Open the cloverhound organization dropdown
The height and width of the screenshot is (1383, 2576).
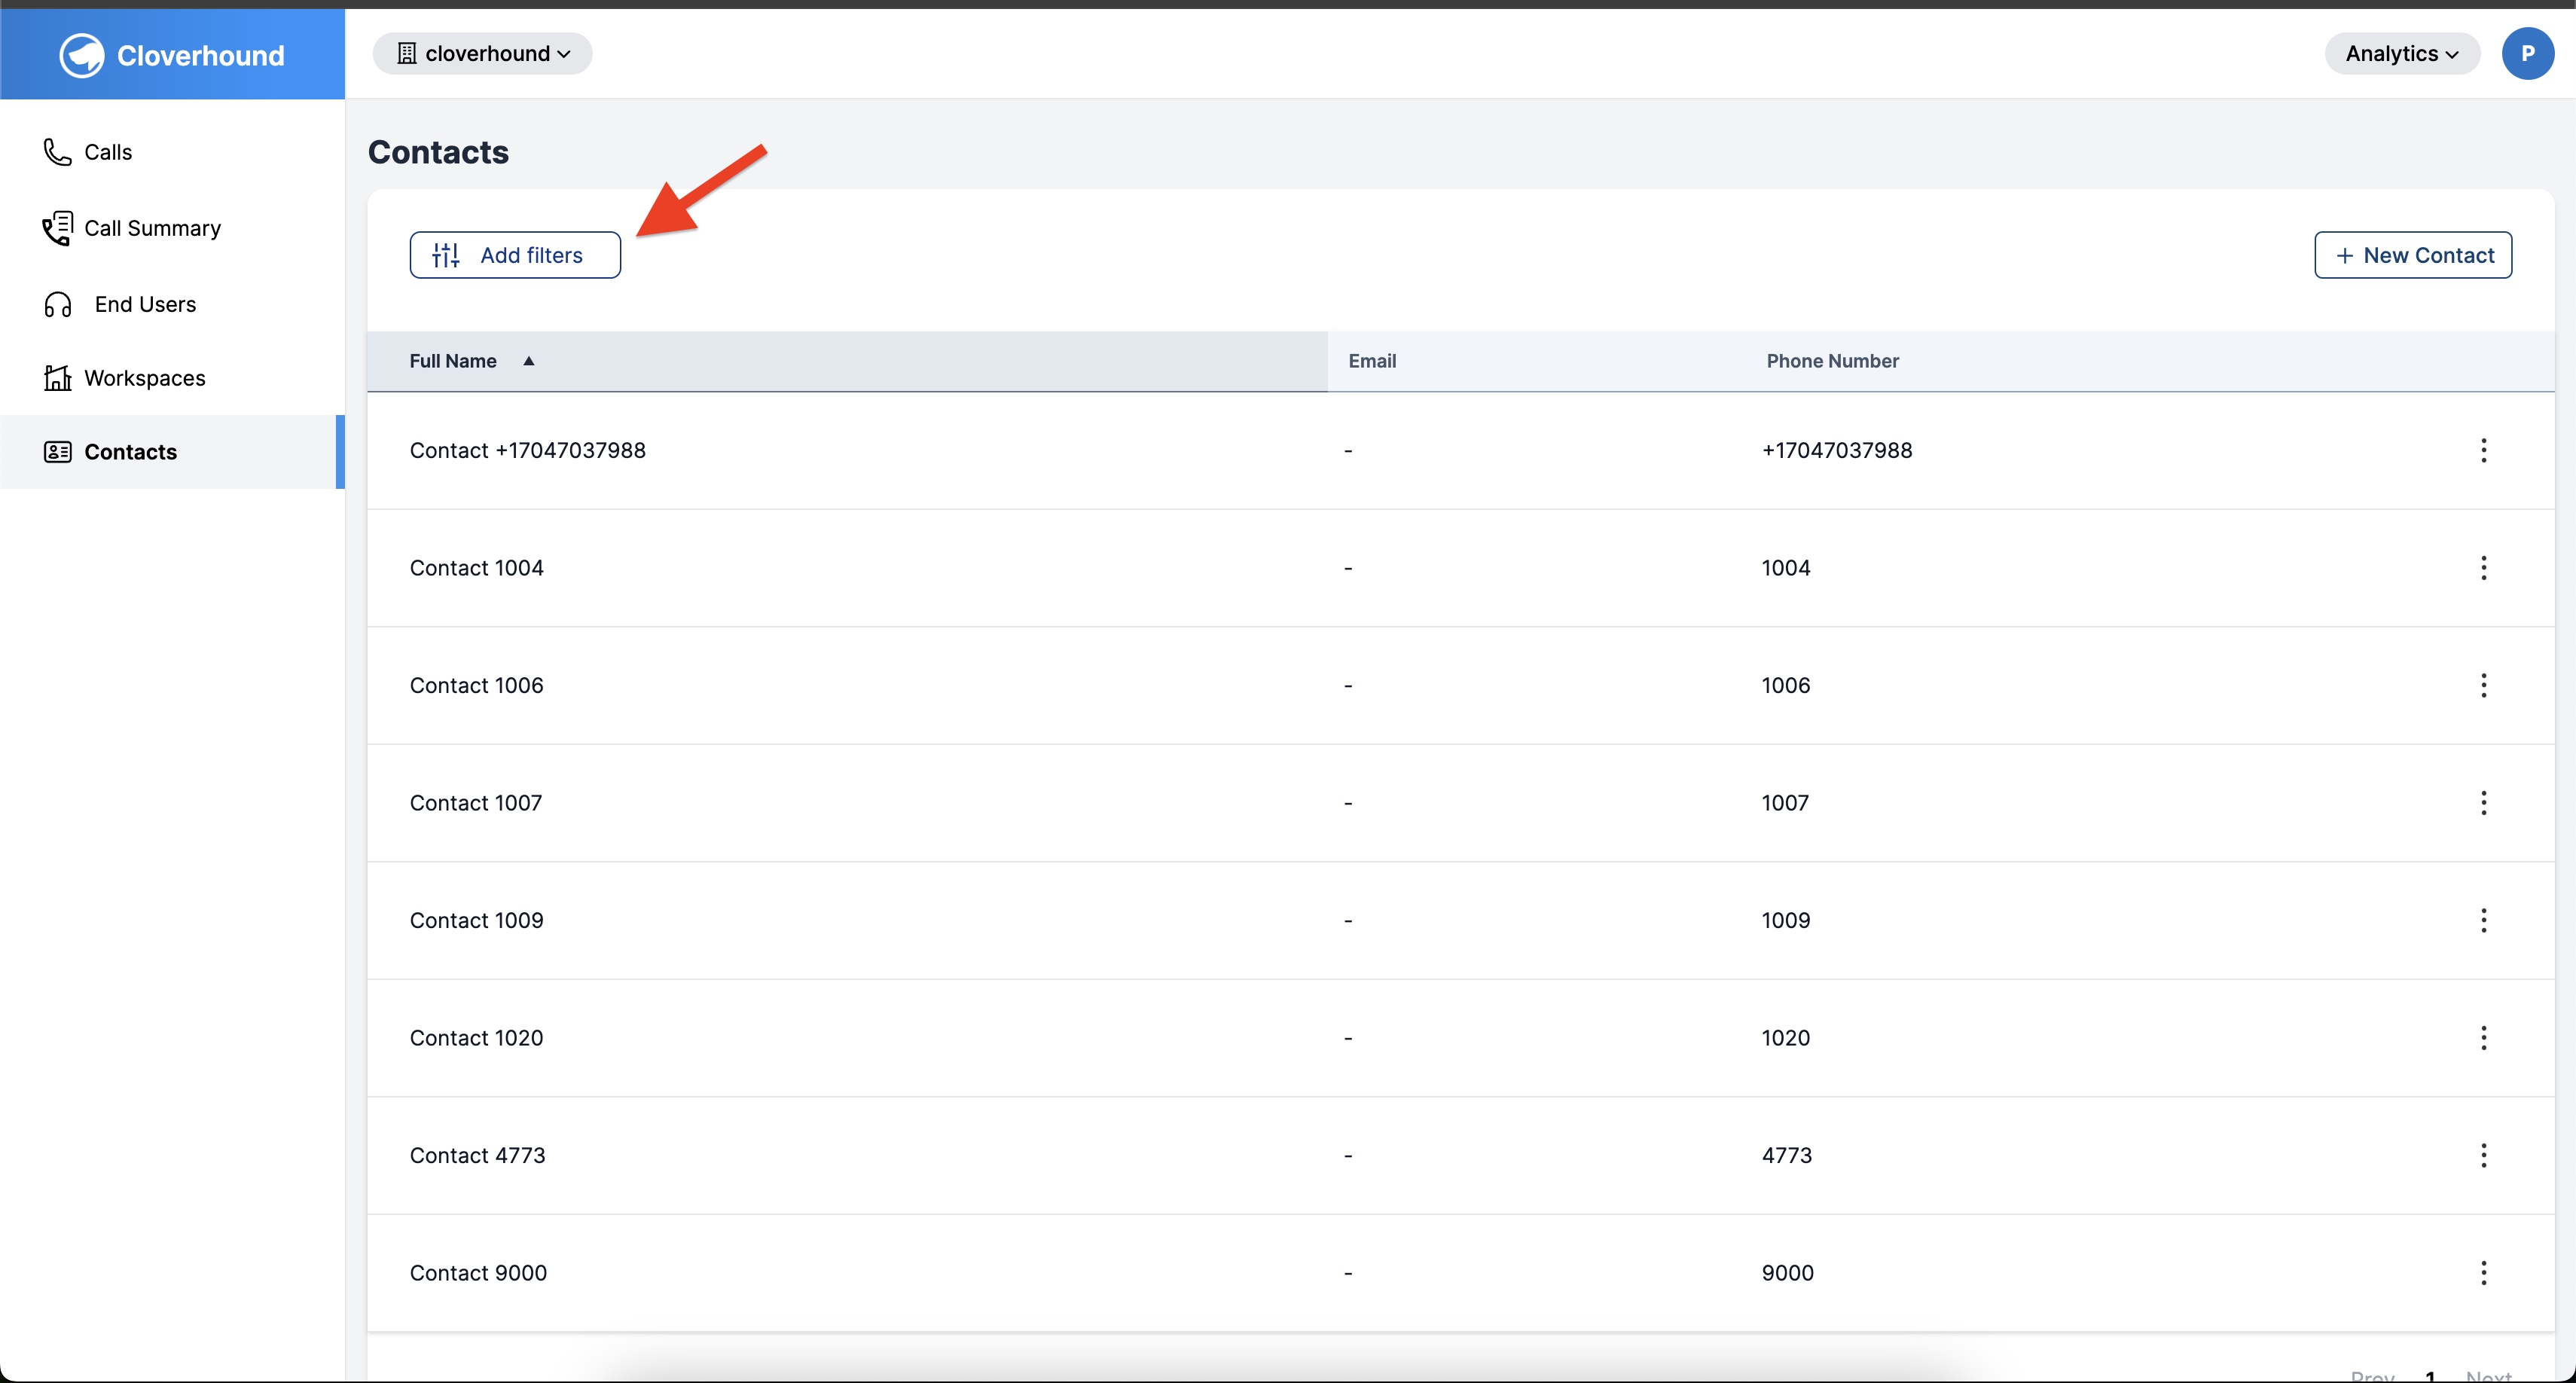click(483, 53)
